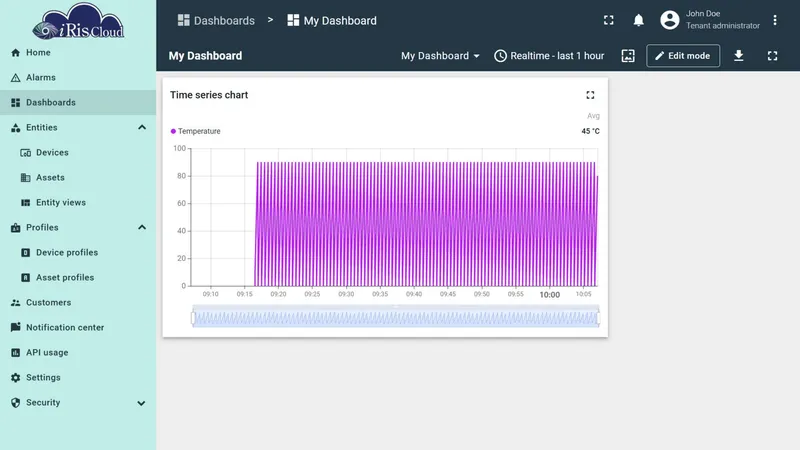The width and height of the screenshot is (800, 450).
Task: Open the Home menu item
Action: pos(78,53)
